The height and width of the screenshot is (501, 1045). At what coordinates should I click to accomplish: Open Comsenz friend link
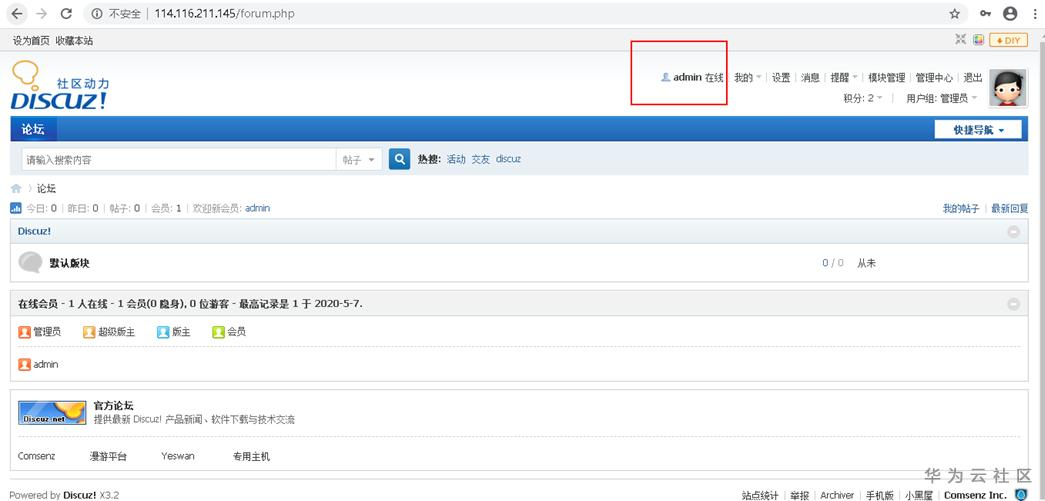[37, 456]
